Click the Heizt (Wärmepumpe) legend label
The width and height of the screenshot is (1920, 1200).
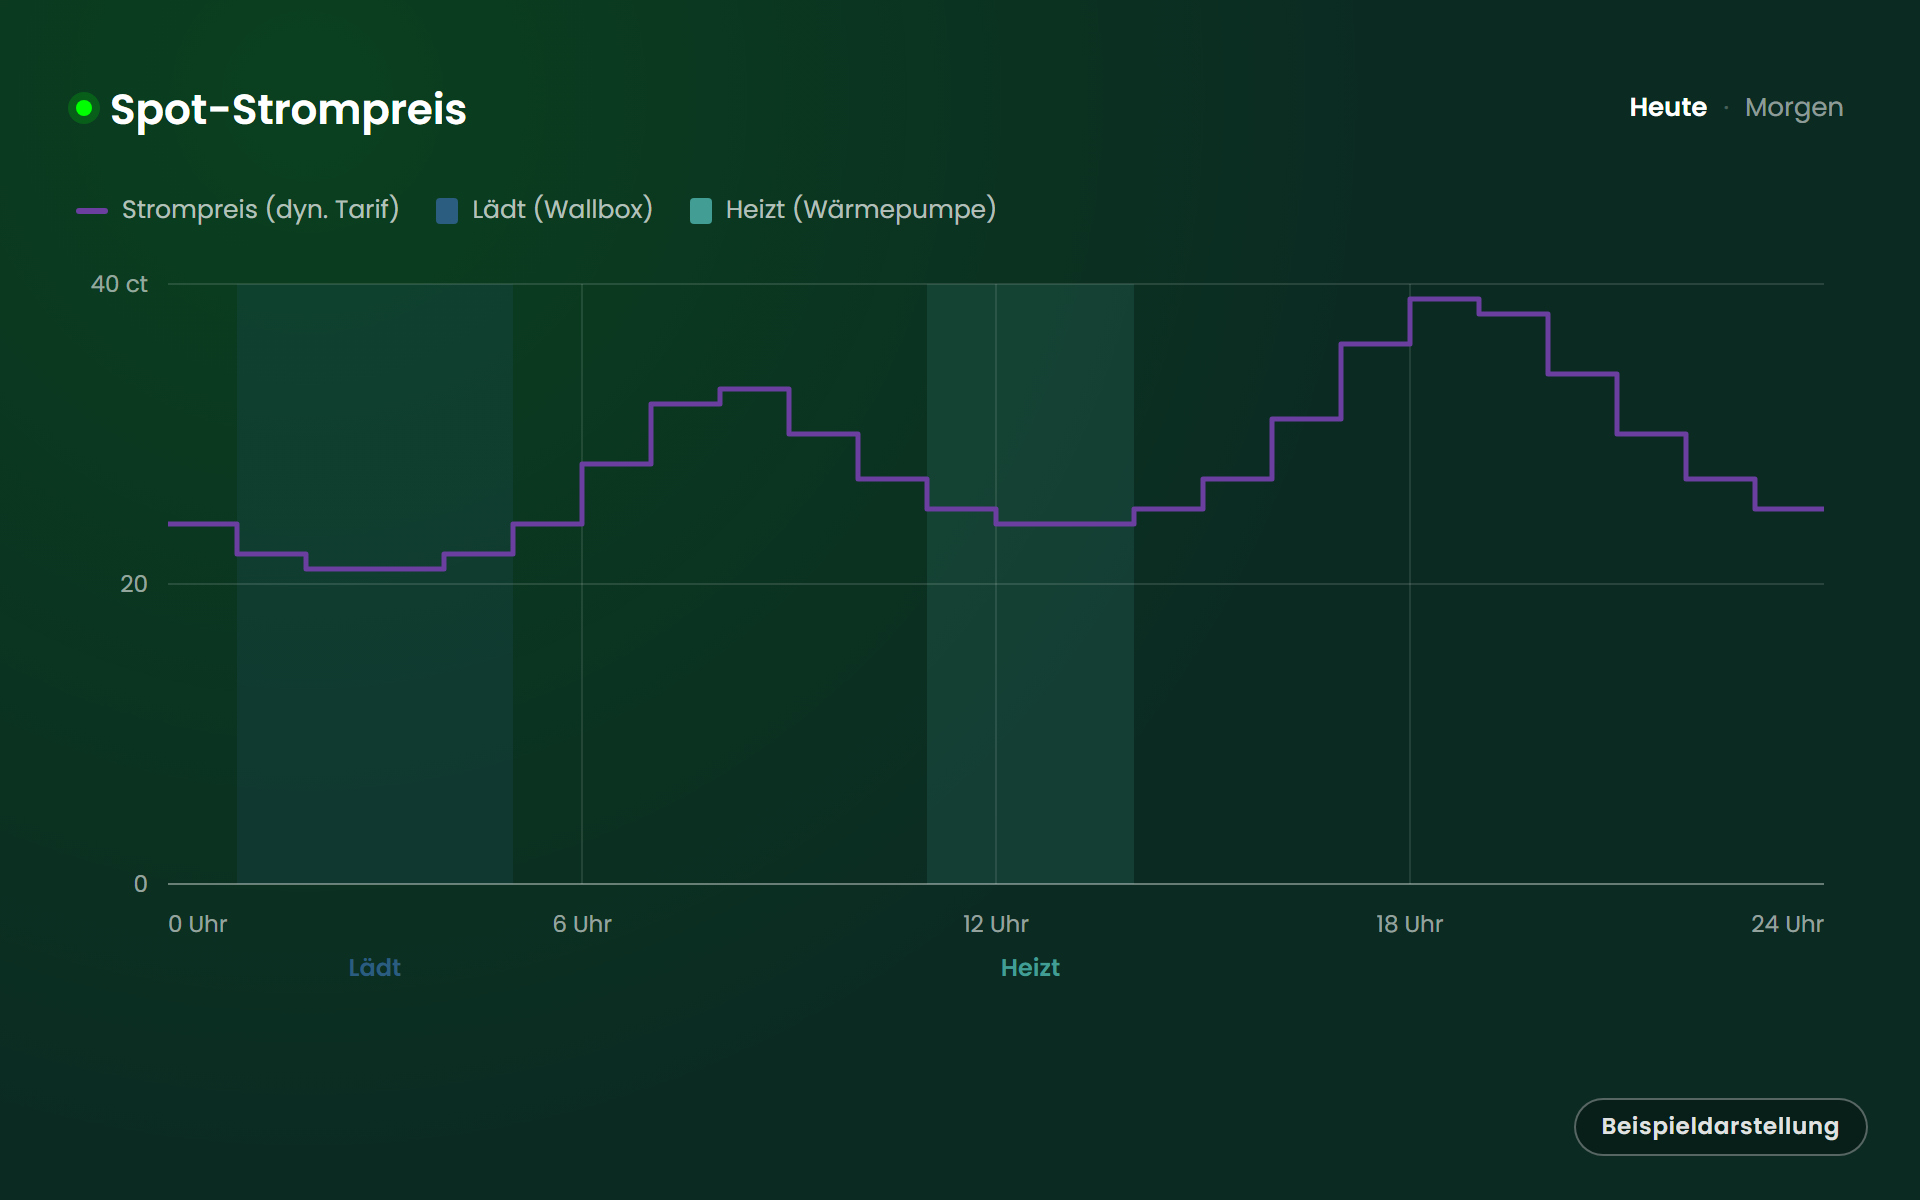[861, 209]
